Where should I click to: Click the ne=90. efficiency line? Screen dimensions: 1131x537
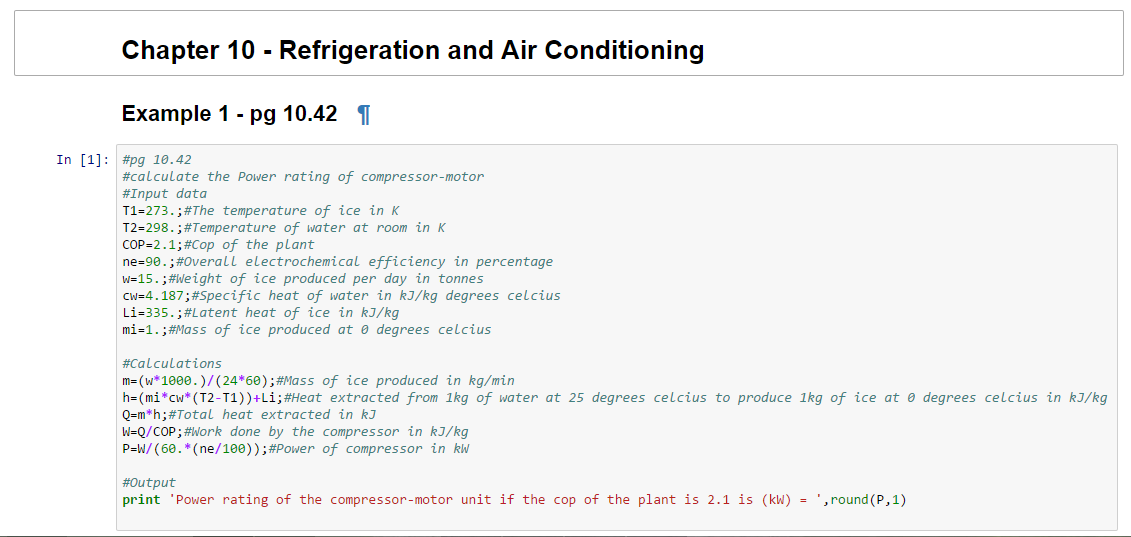[336, 262]
